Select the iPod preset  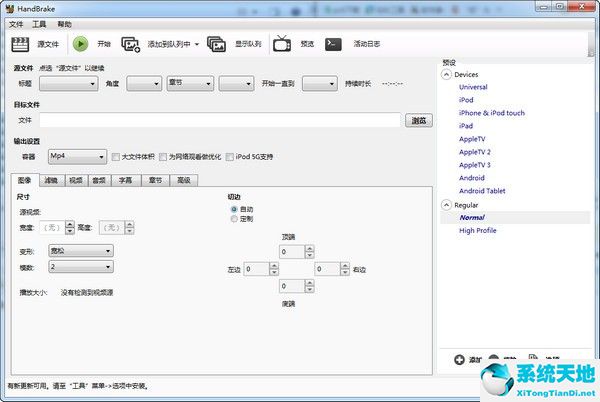[466, 100]
